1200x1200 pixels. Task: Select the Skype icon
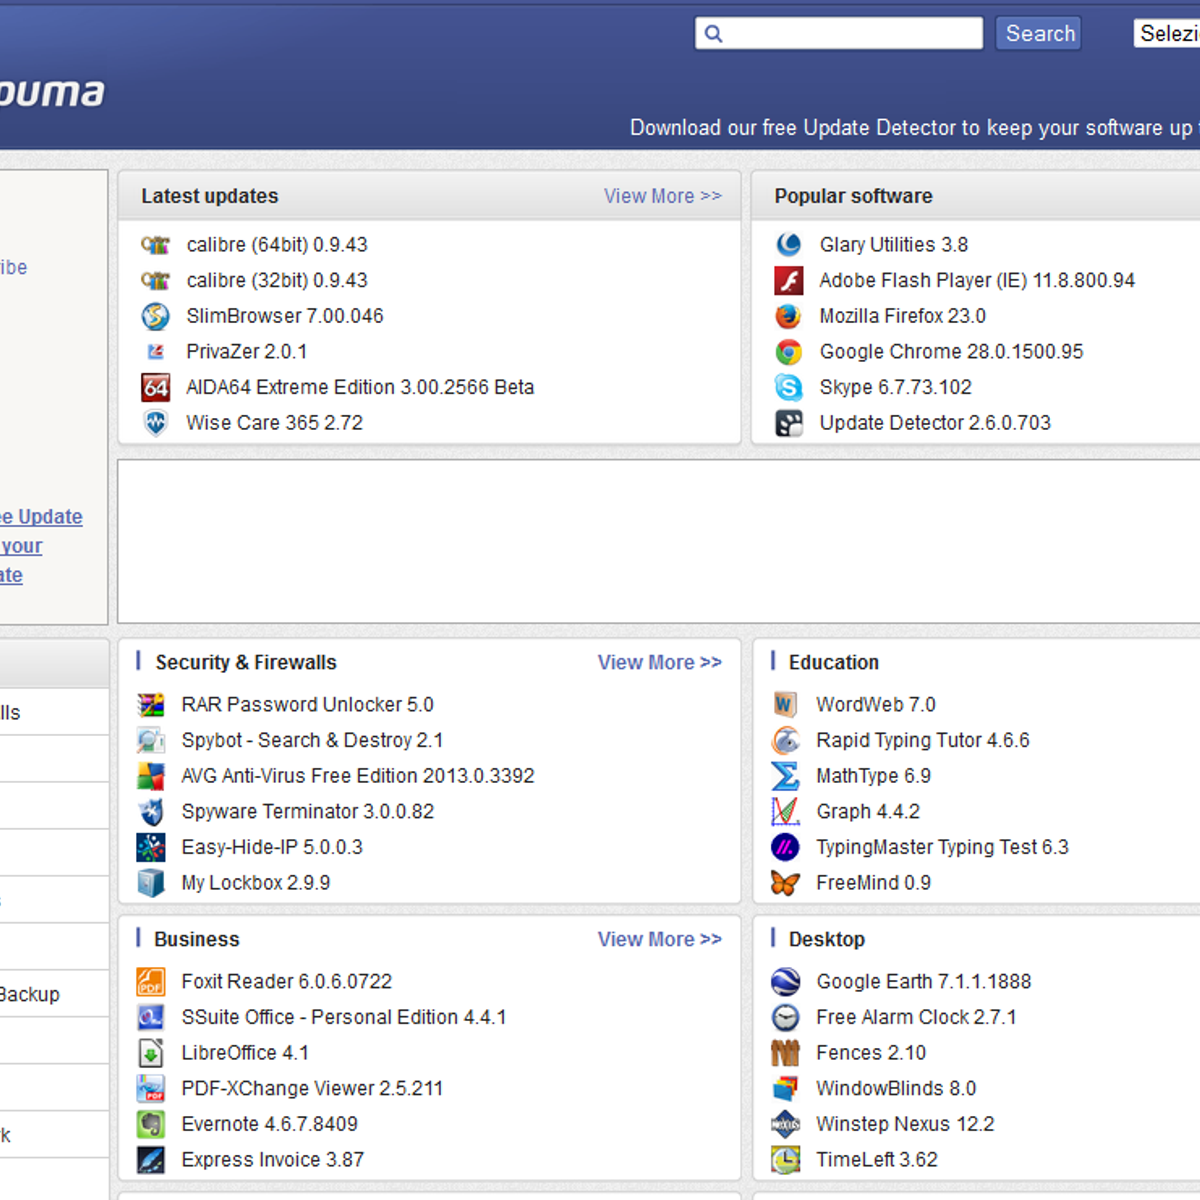coord(788,387)
